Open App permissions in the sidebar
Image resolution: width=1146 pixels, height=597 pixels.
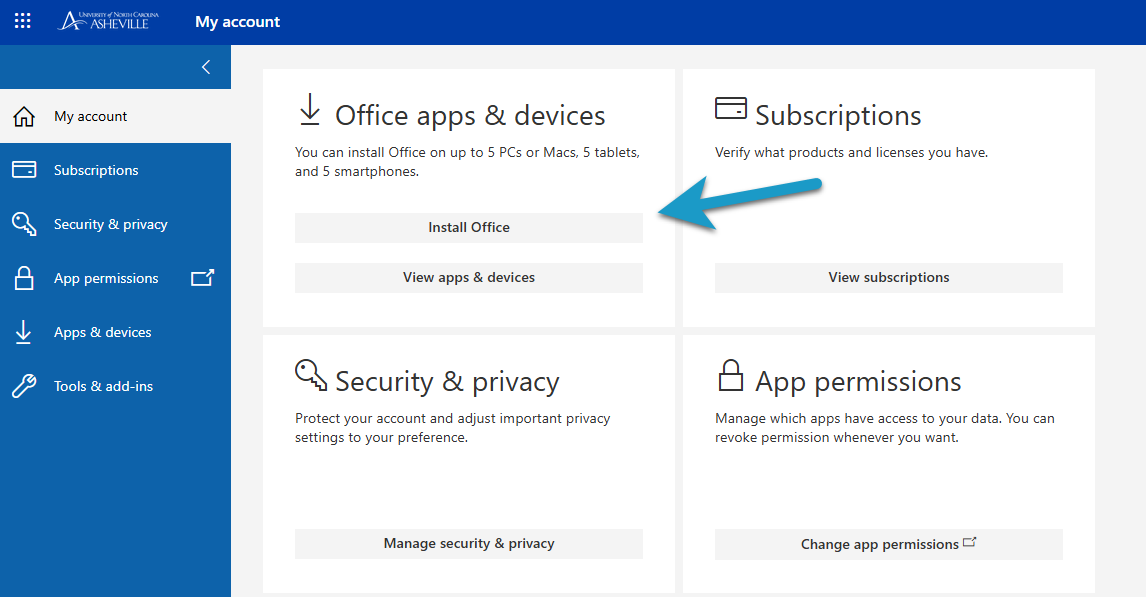coord(115,278)
